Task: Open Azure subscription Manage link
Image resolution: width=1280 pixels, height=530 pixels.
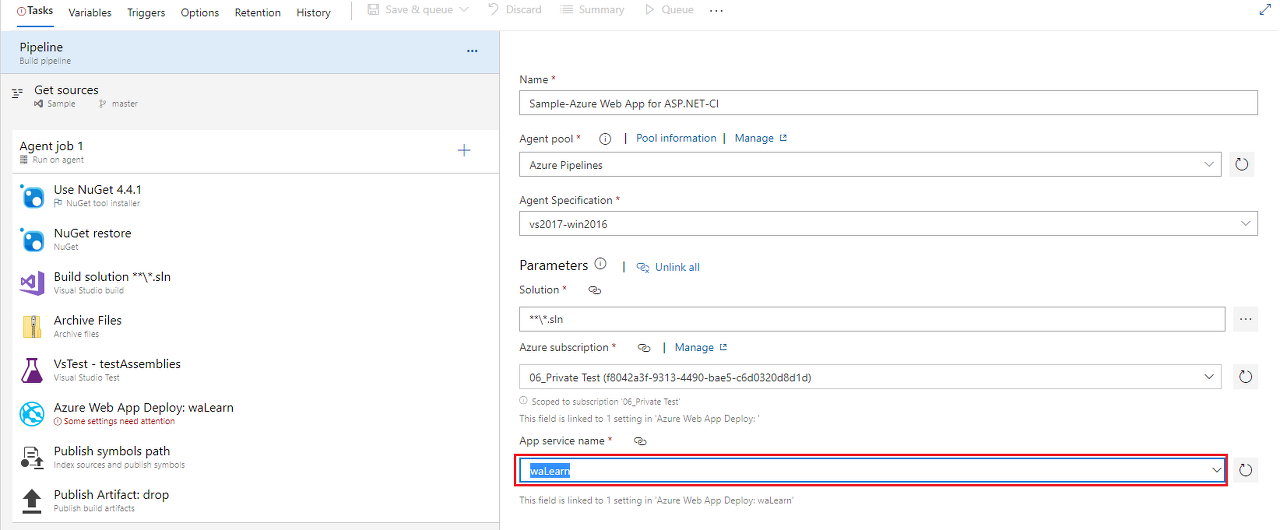Action: tap(701, 348)
